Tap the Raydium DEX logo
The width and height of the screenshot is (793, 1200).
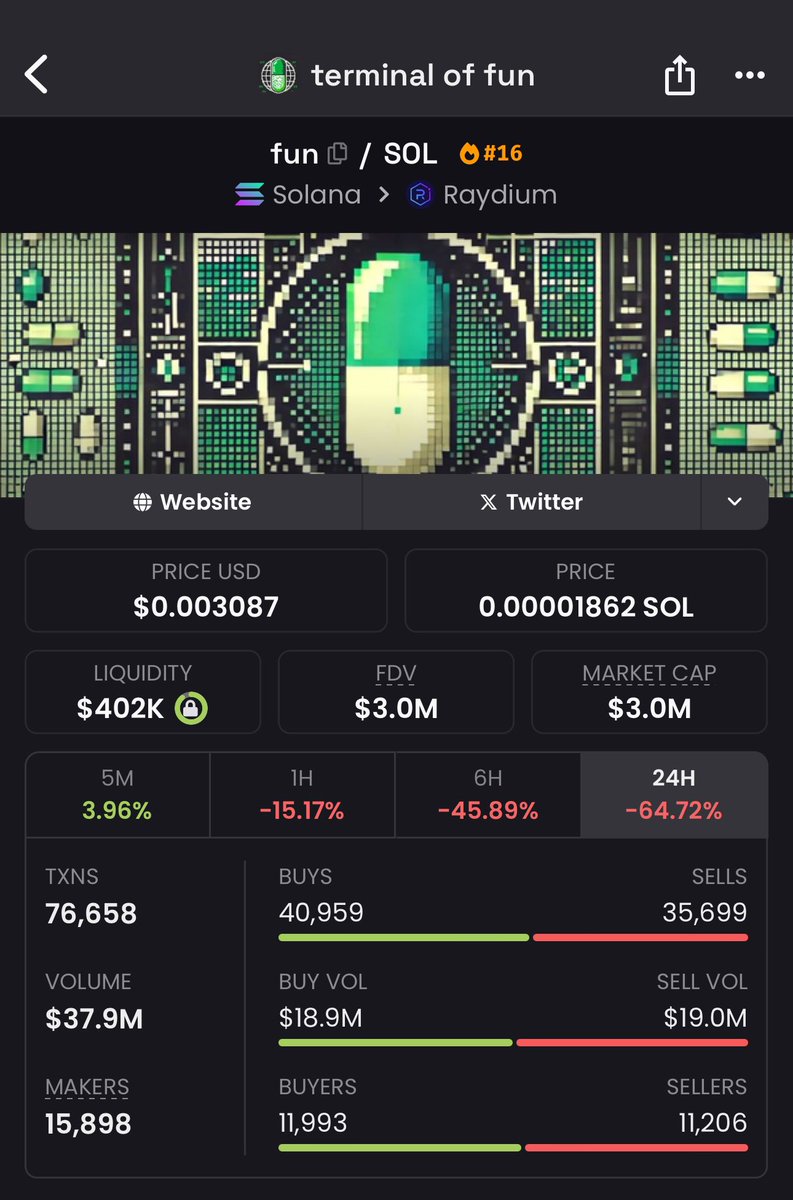click(x=421, y=194)
